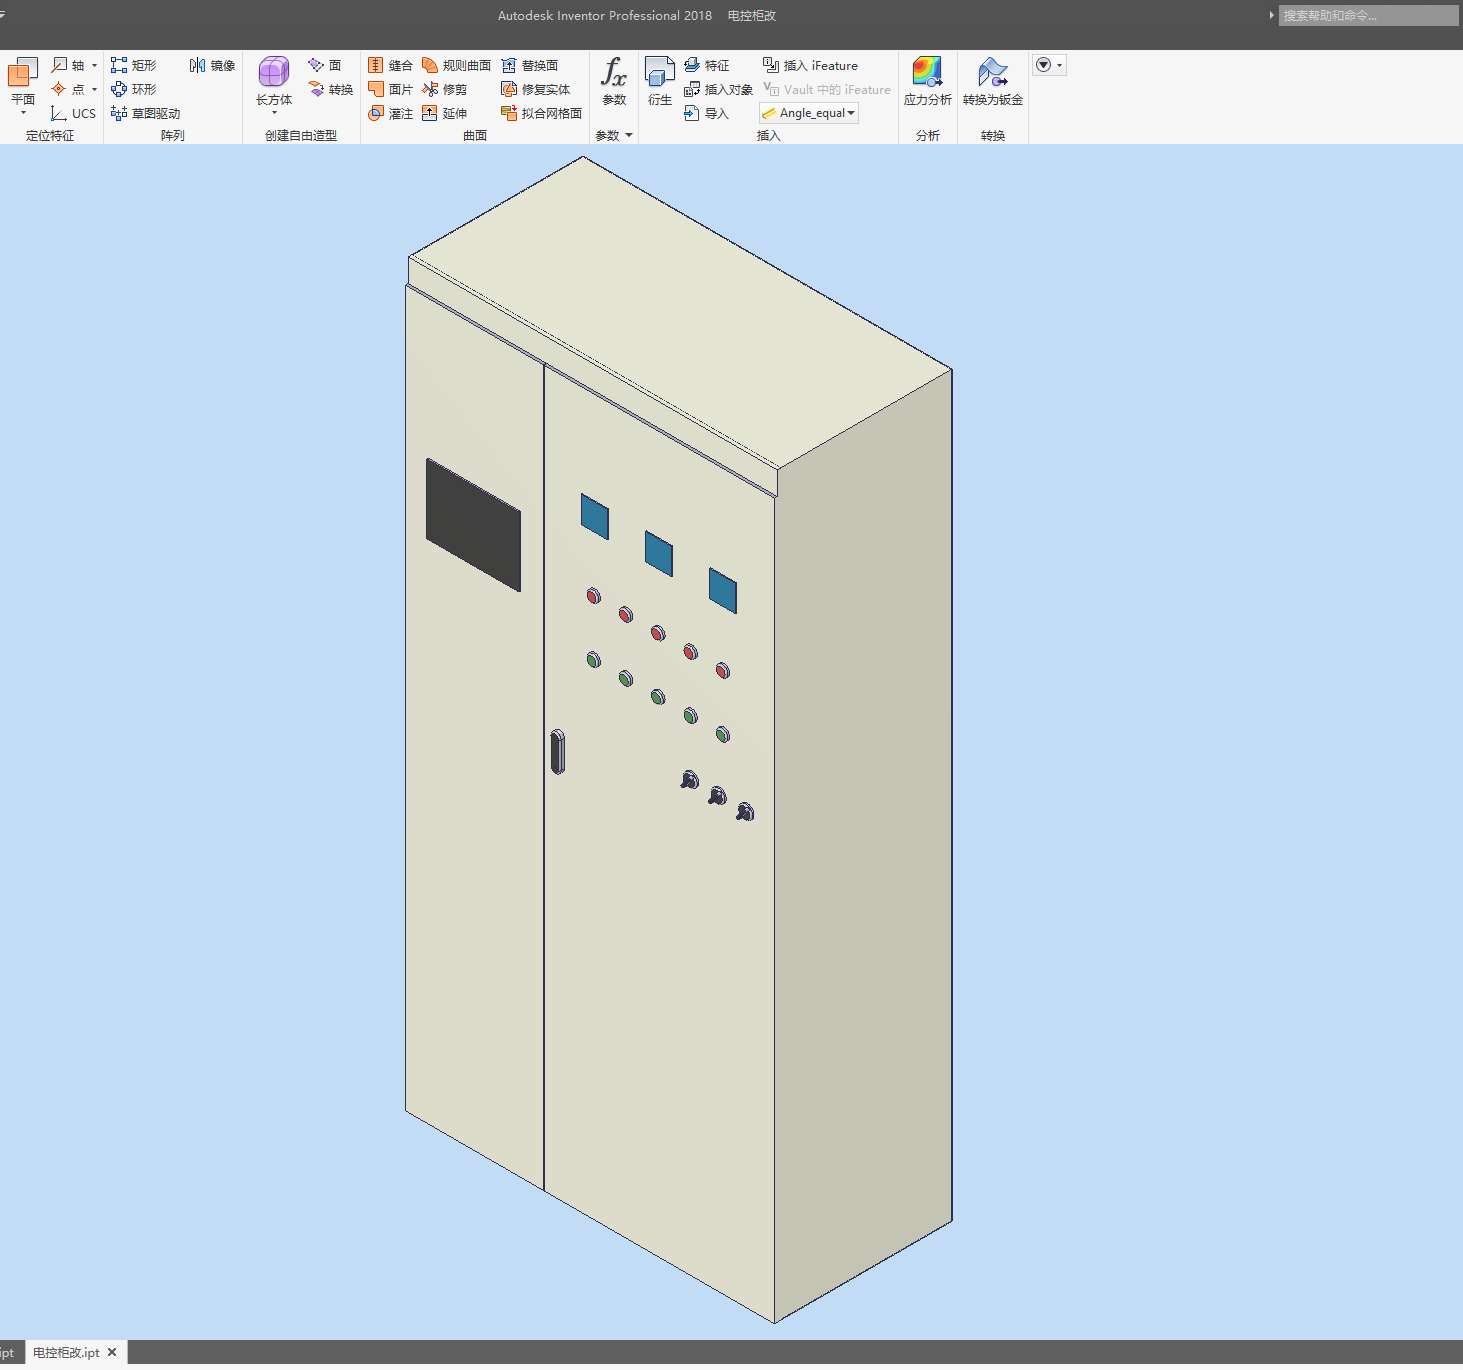The width and height of the screenshot is (1463, 1370).
Task: Select the 缝合 stitch surface tool
Action: click(390, 65)
